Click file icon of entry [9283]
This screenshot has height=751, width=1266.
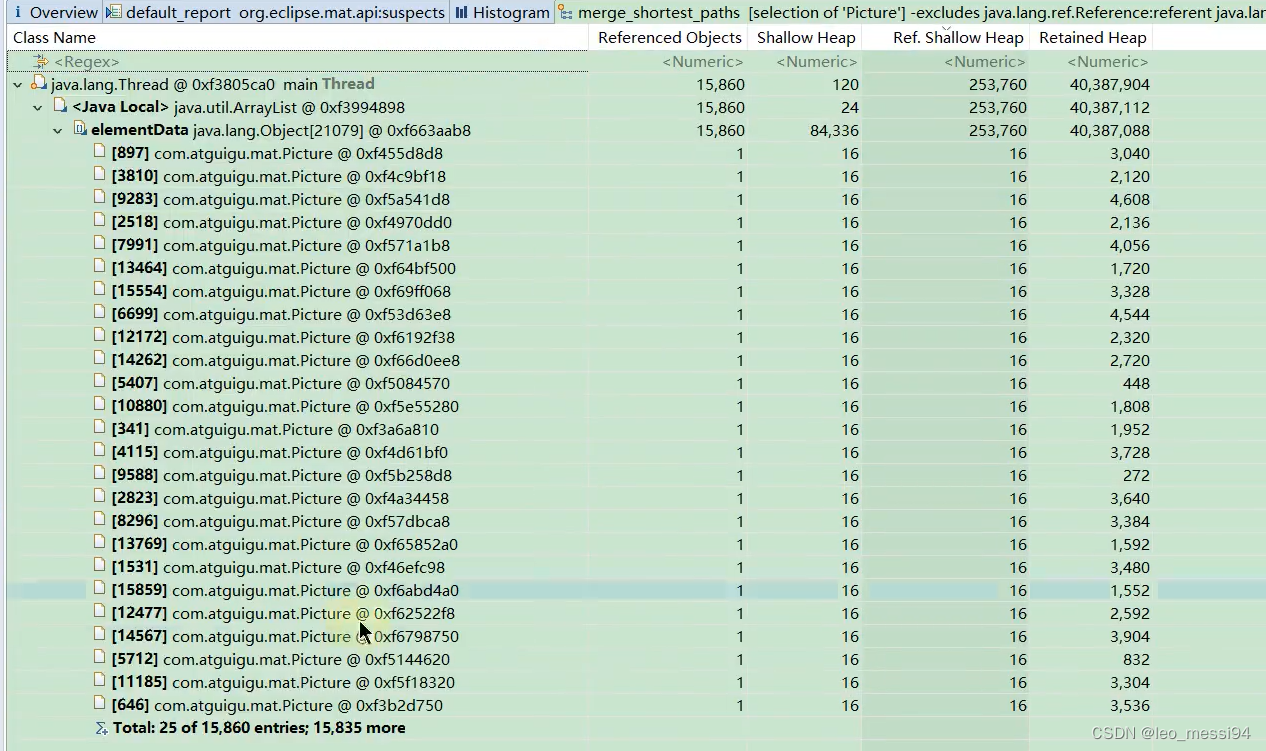pos(100,198)
